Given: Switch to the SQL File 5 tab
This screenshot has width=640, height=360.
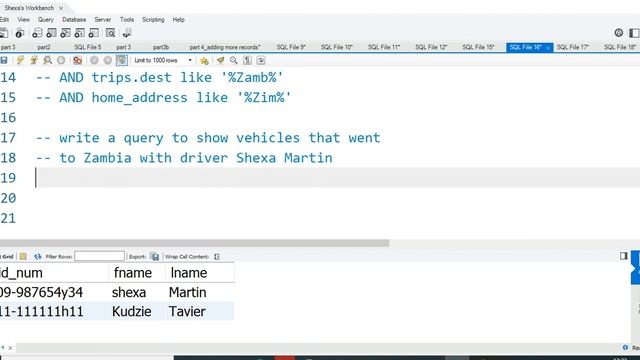Looking at the screenshot, I should (x=87, y=47).
